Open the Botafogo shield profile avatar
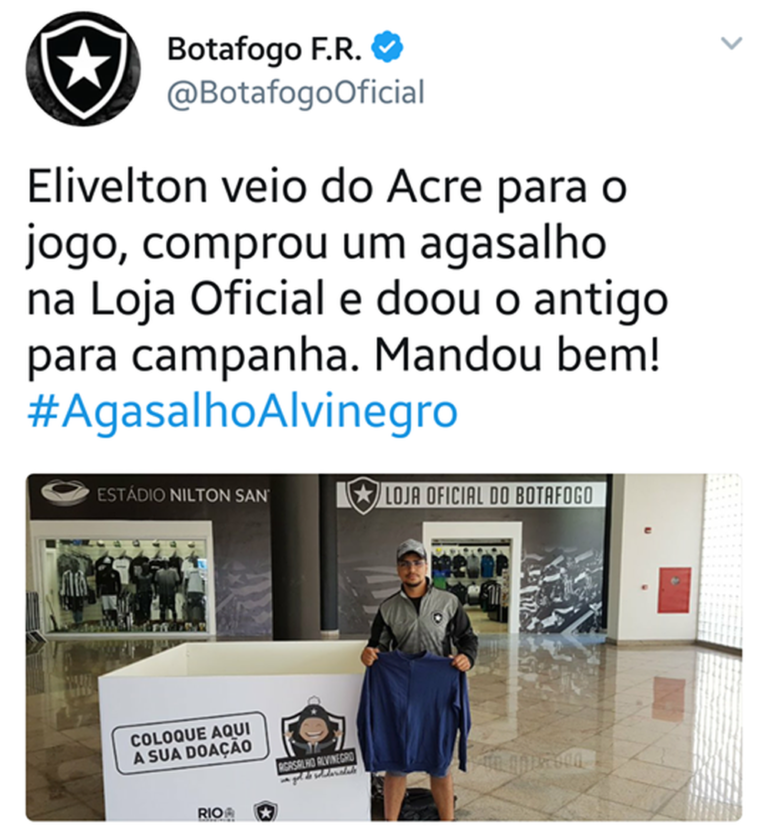 83,69
